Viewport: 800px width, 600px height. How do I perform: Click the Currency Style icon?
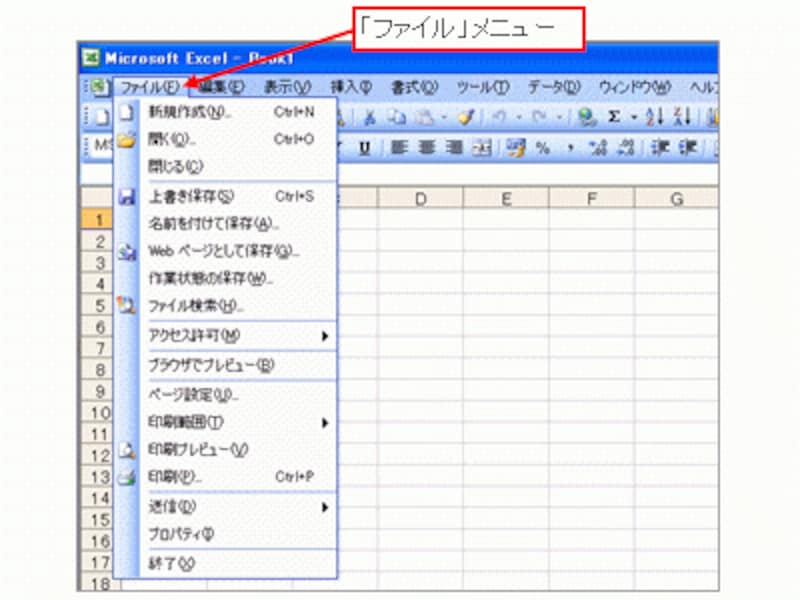pyautogui.click(x=515, y=148)
